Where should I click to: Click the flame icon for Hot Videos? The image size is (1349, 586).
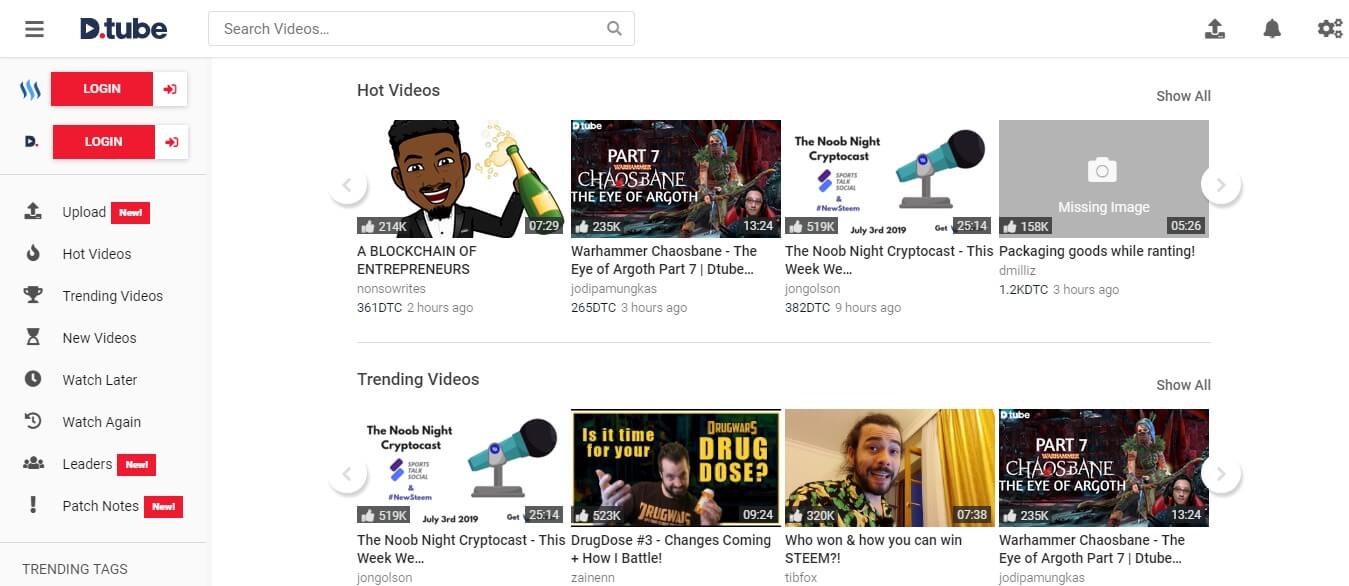(33, 253)
